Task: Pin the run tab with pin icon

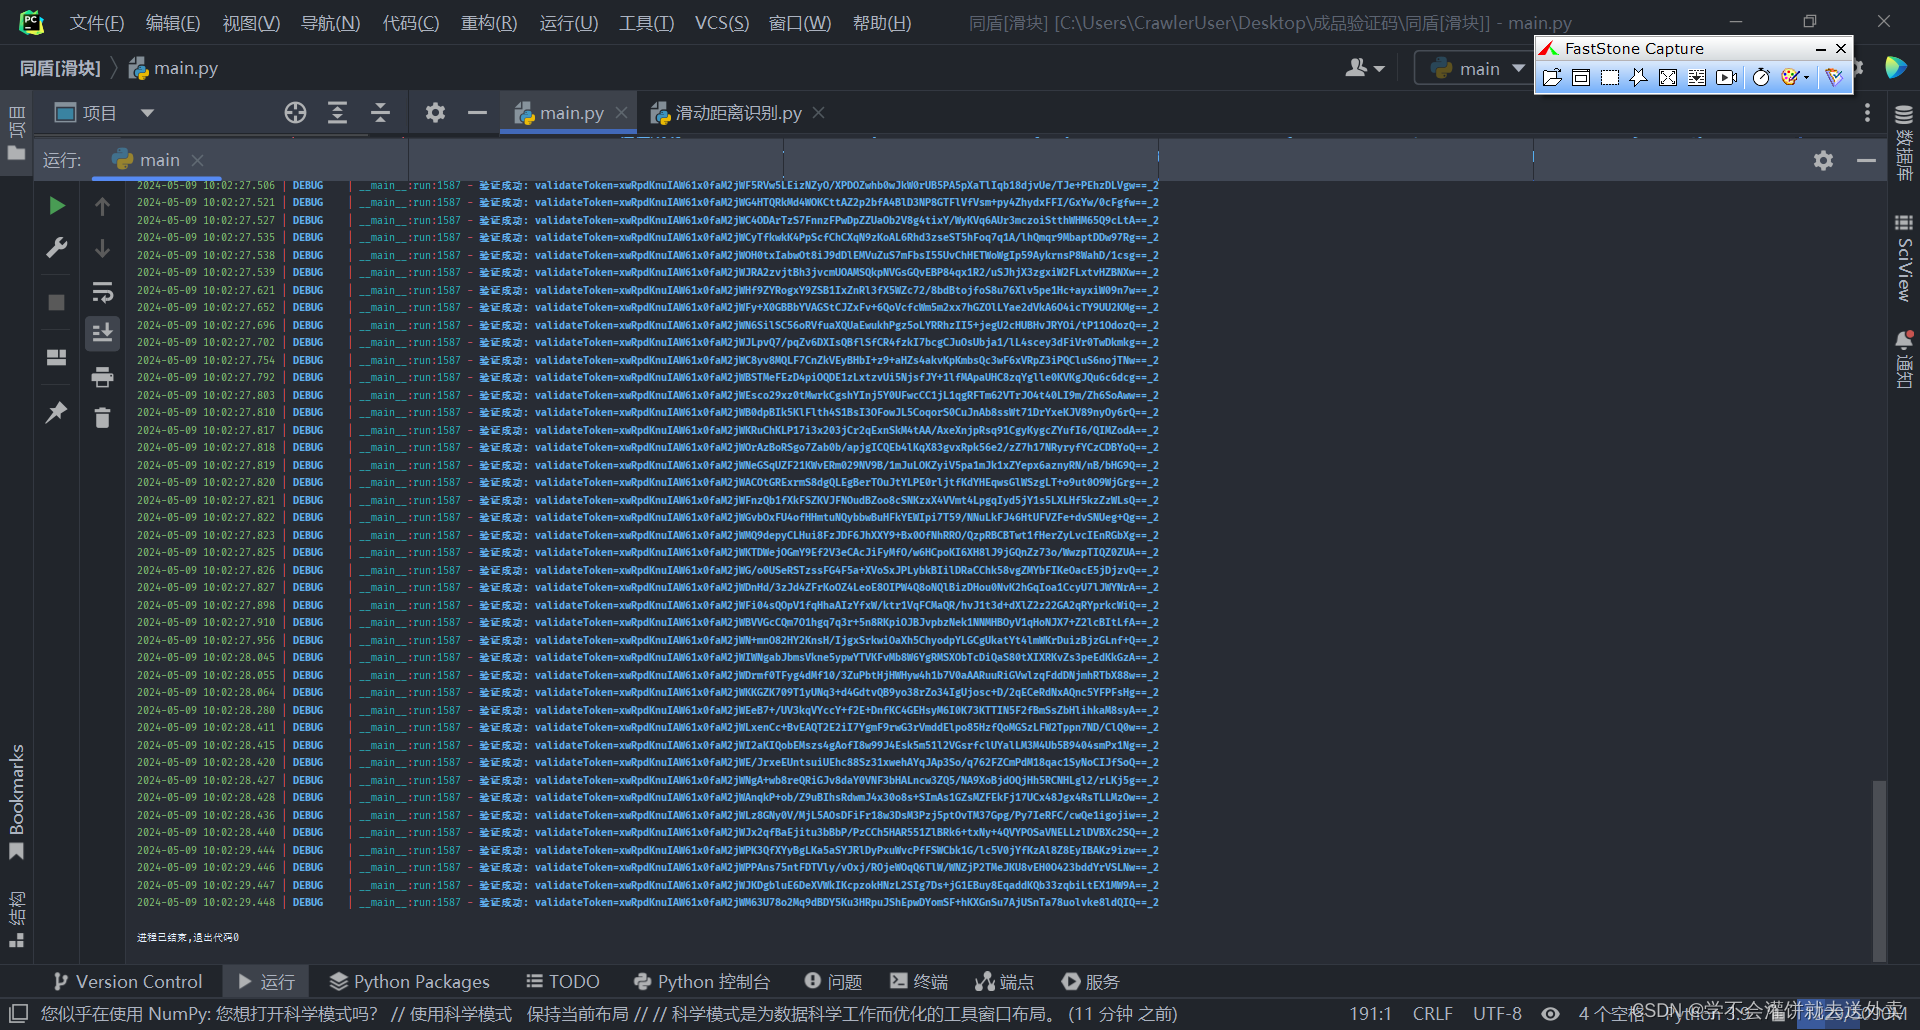Action: pos(57,412)
